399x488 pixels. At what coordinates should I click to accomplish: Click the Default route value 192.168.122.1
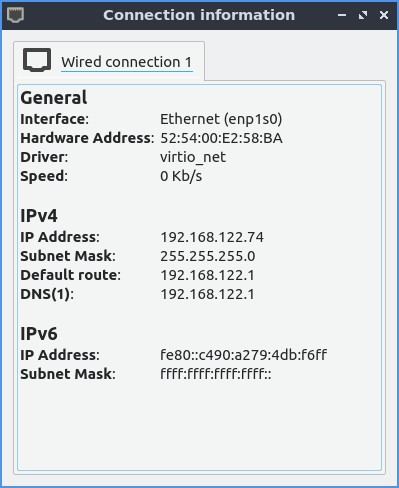[x=207, y=275]
